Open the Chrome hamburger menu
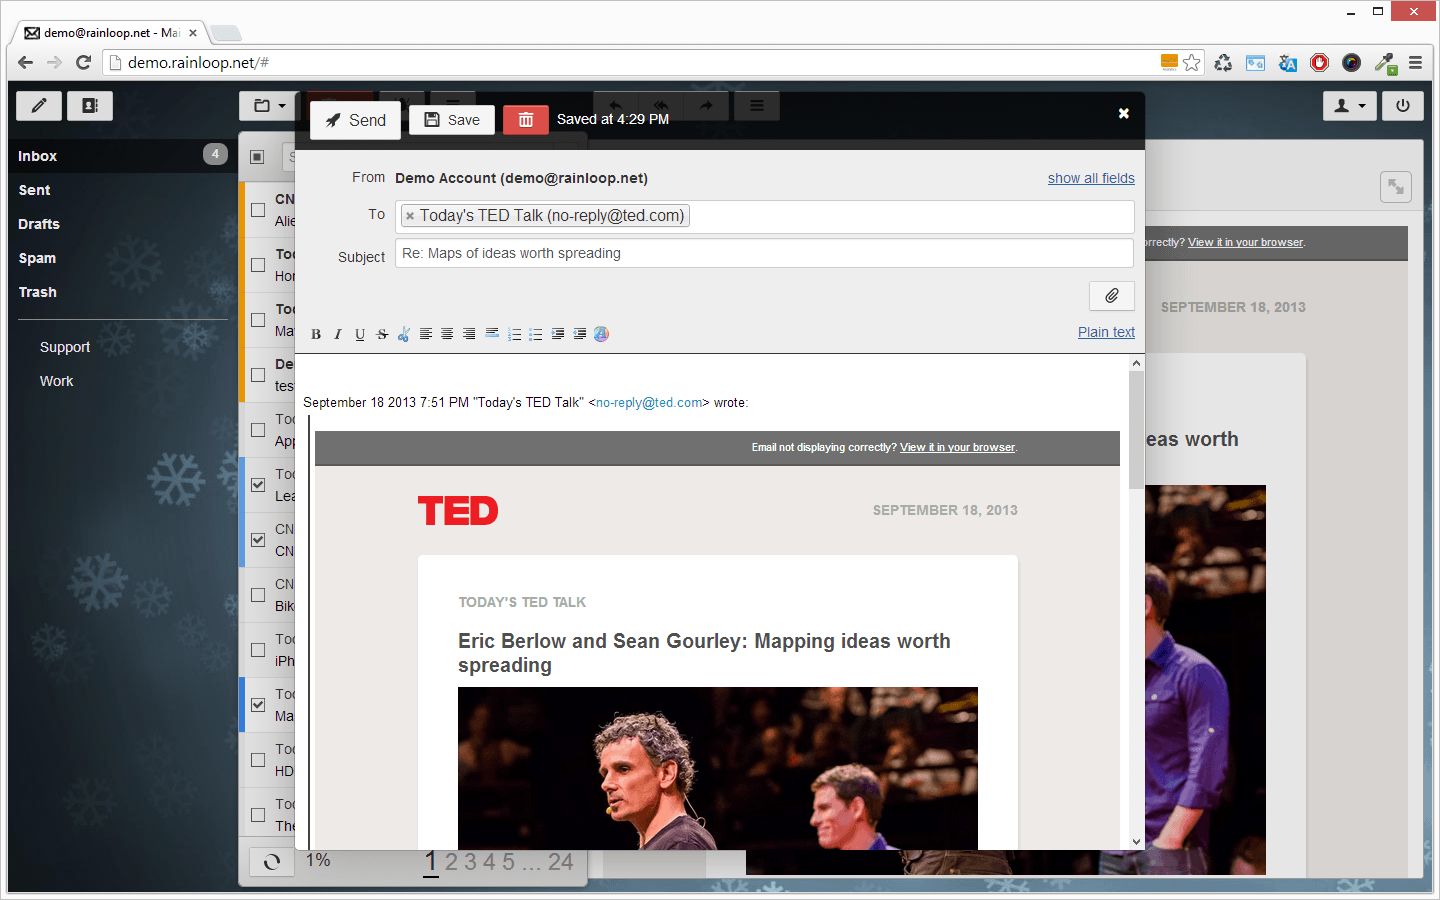This screenshot has width=1440, height=900. pos(1415,62)
